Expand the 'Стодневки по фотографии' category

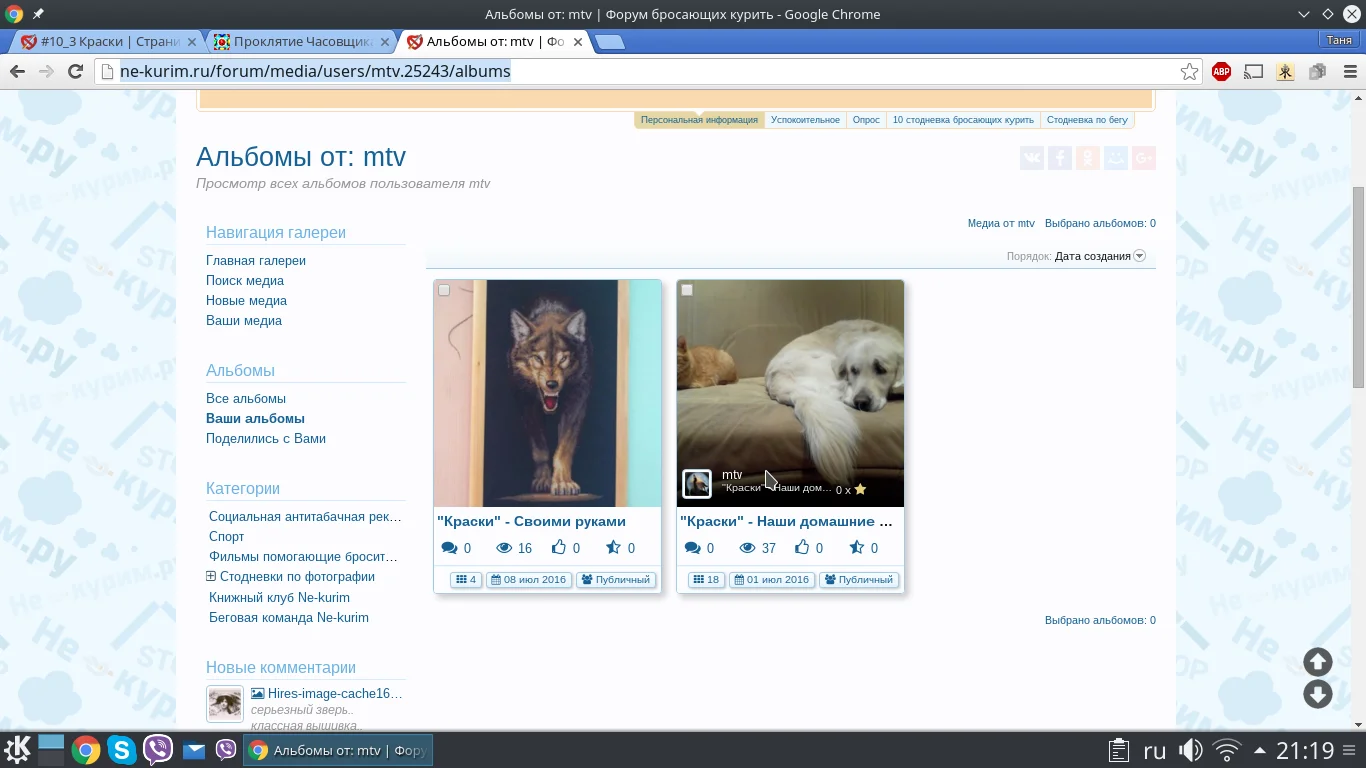211,577
